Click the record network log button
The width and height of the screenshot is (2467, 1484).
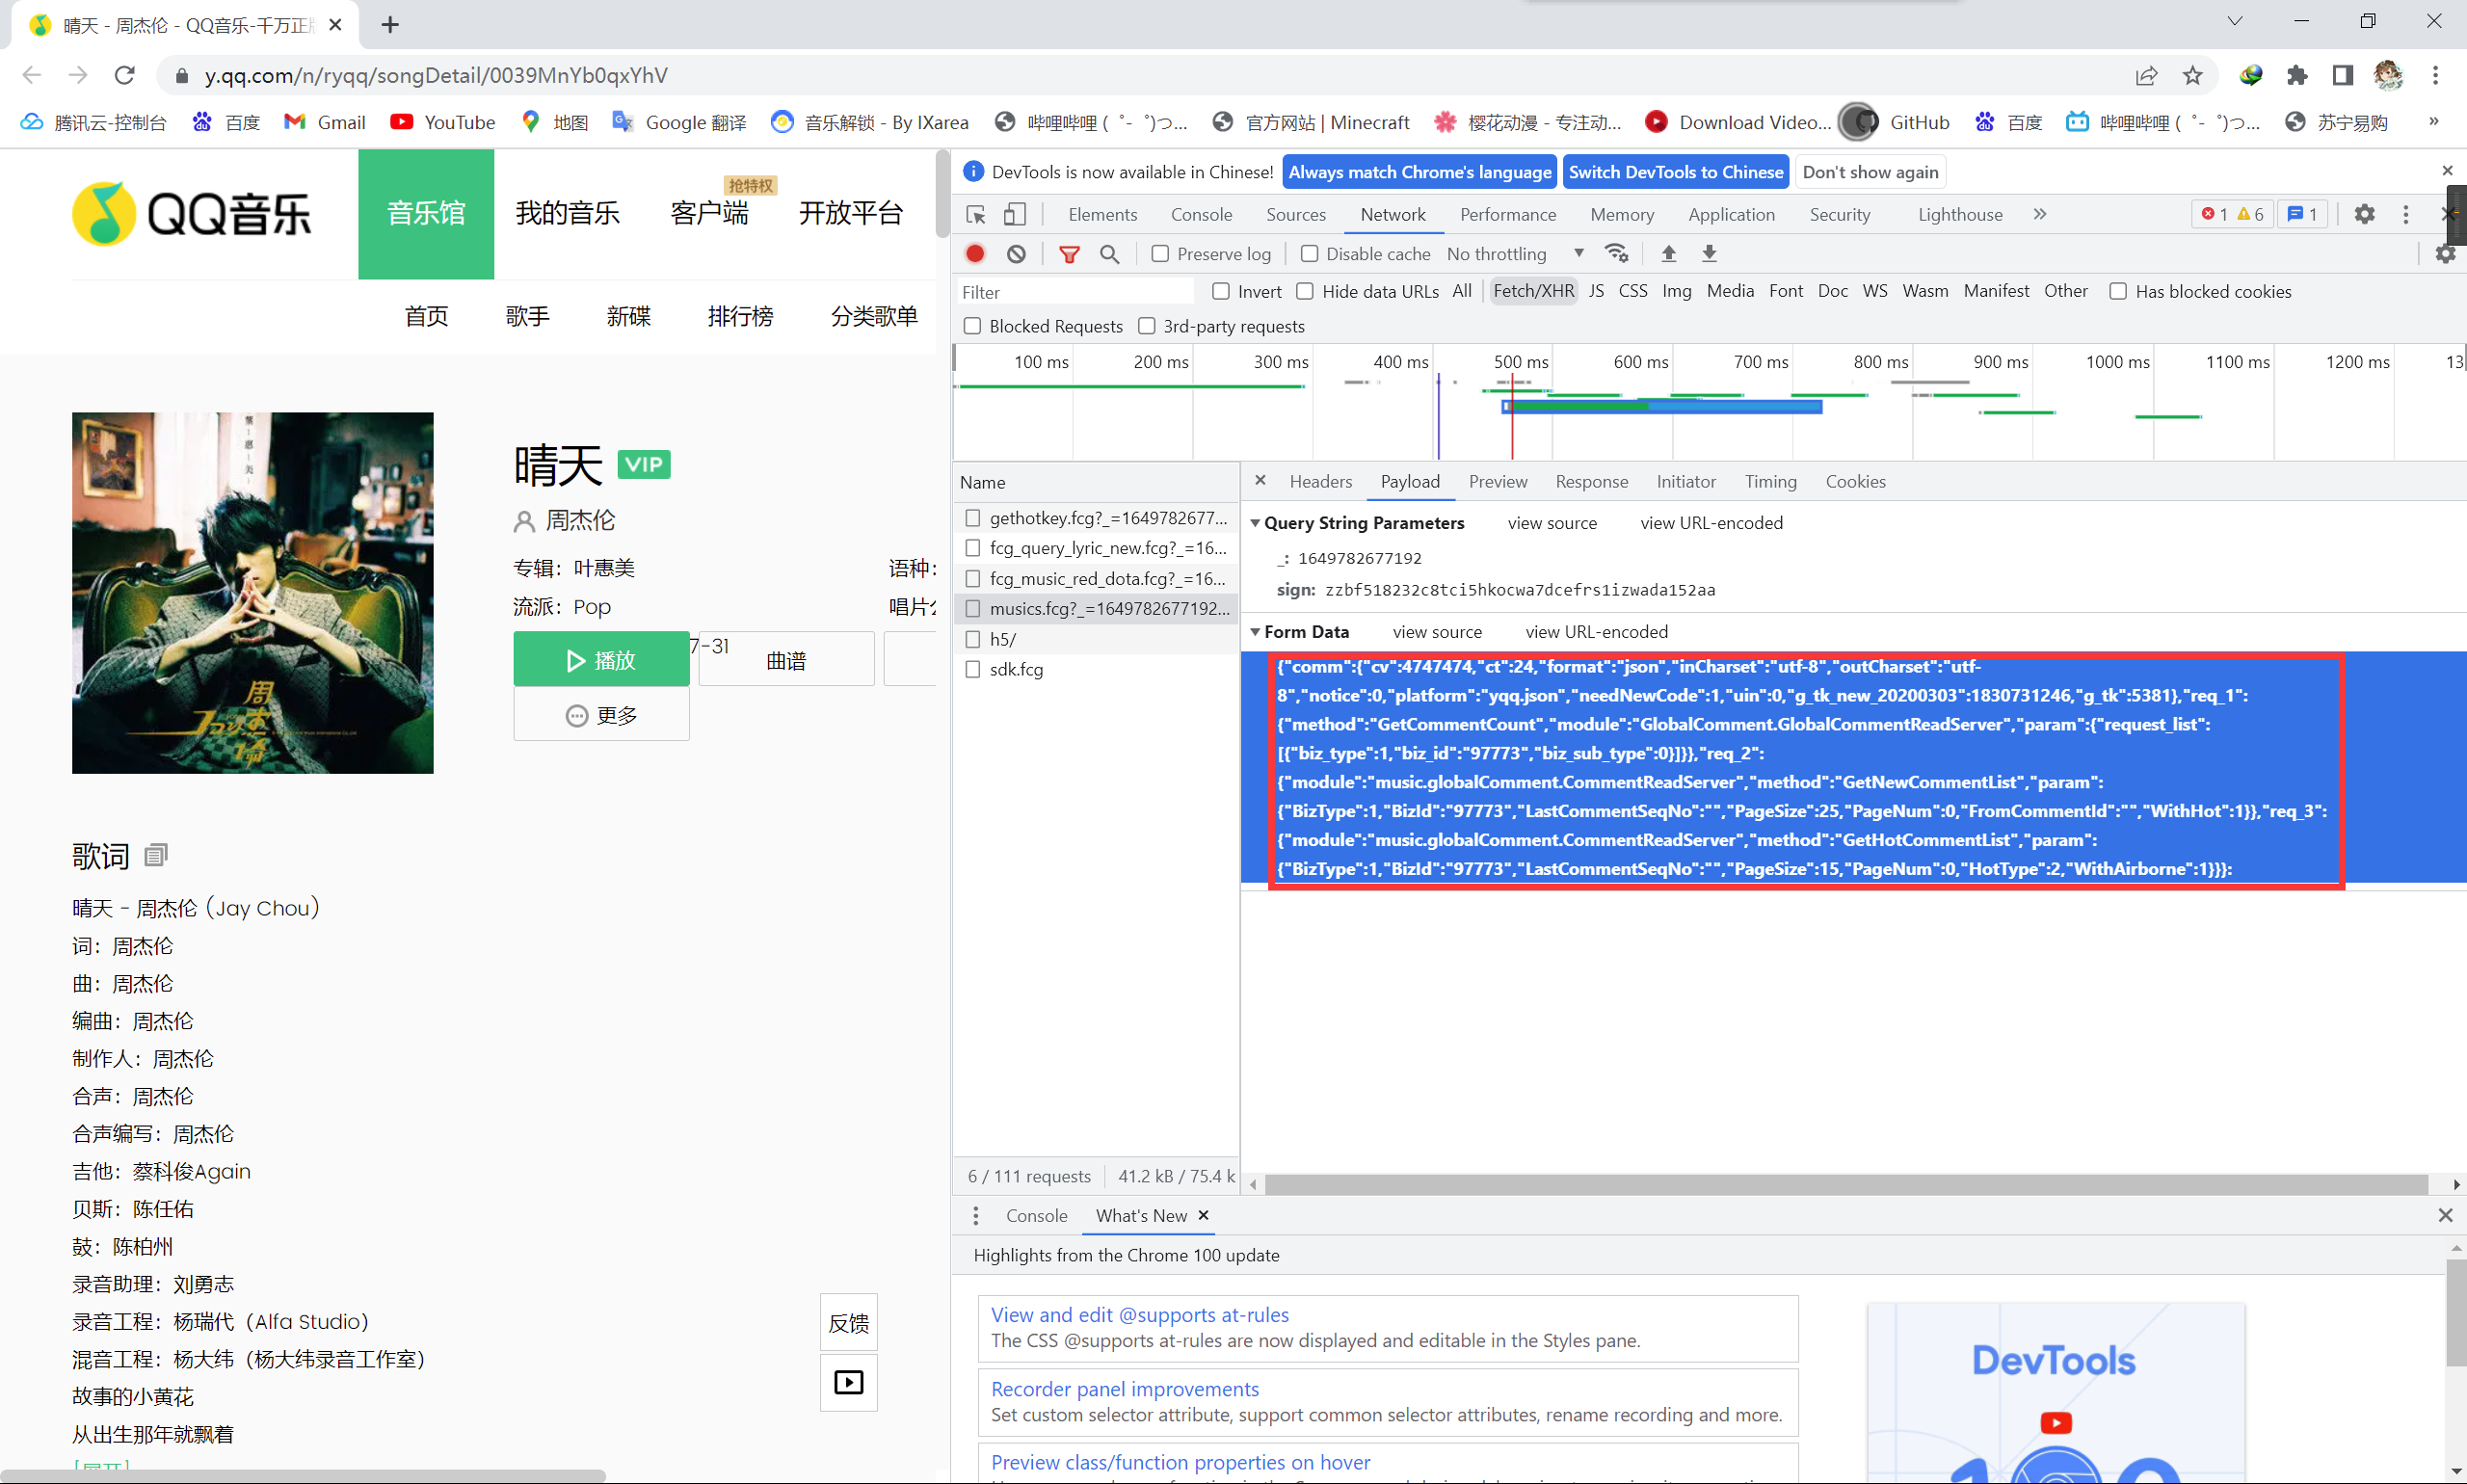click(975, 254)
